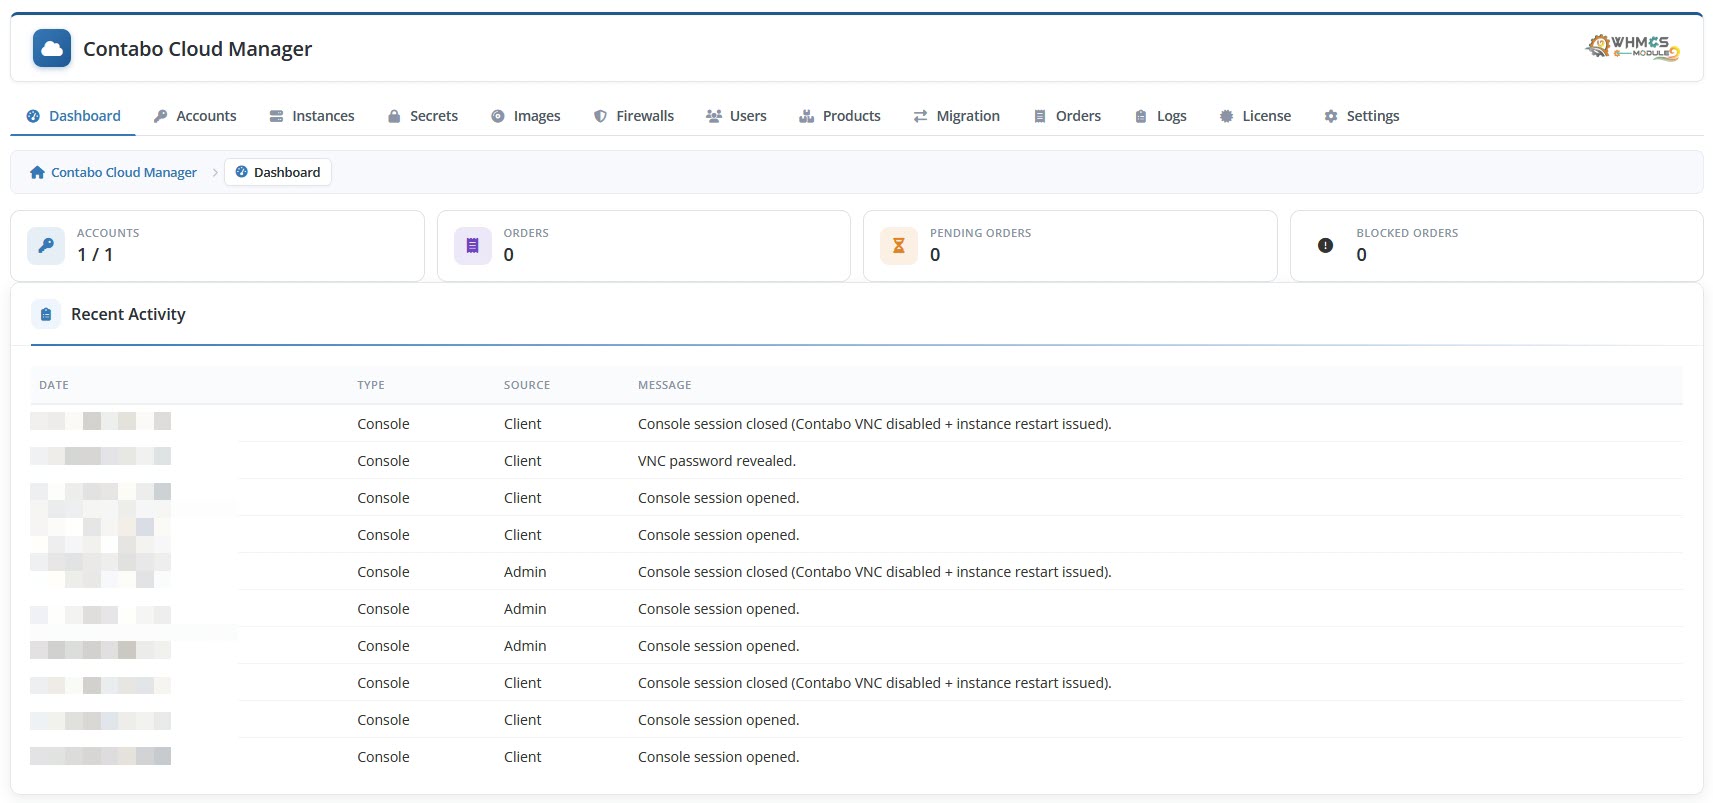Click the Contabo cloud logo icon
Image resolution: width=1713 pixels, height=803 pixels.
click(x=52, y=48)
